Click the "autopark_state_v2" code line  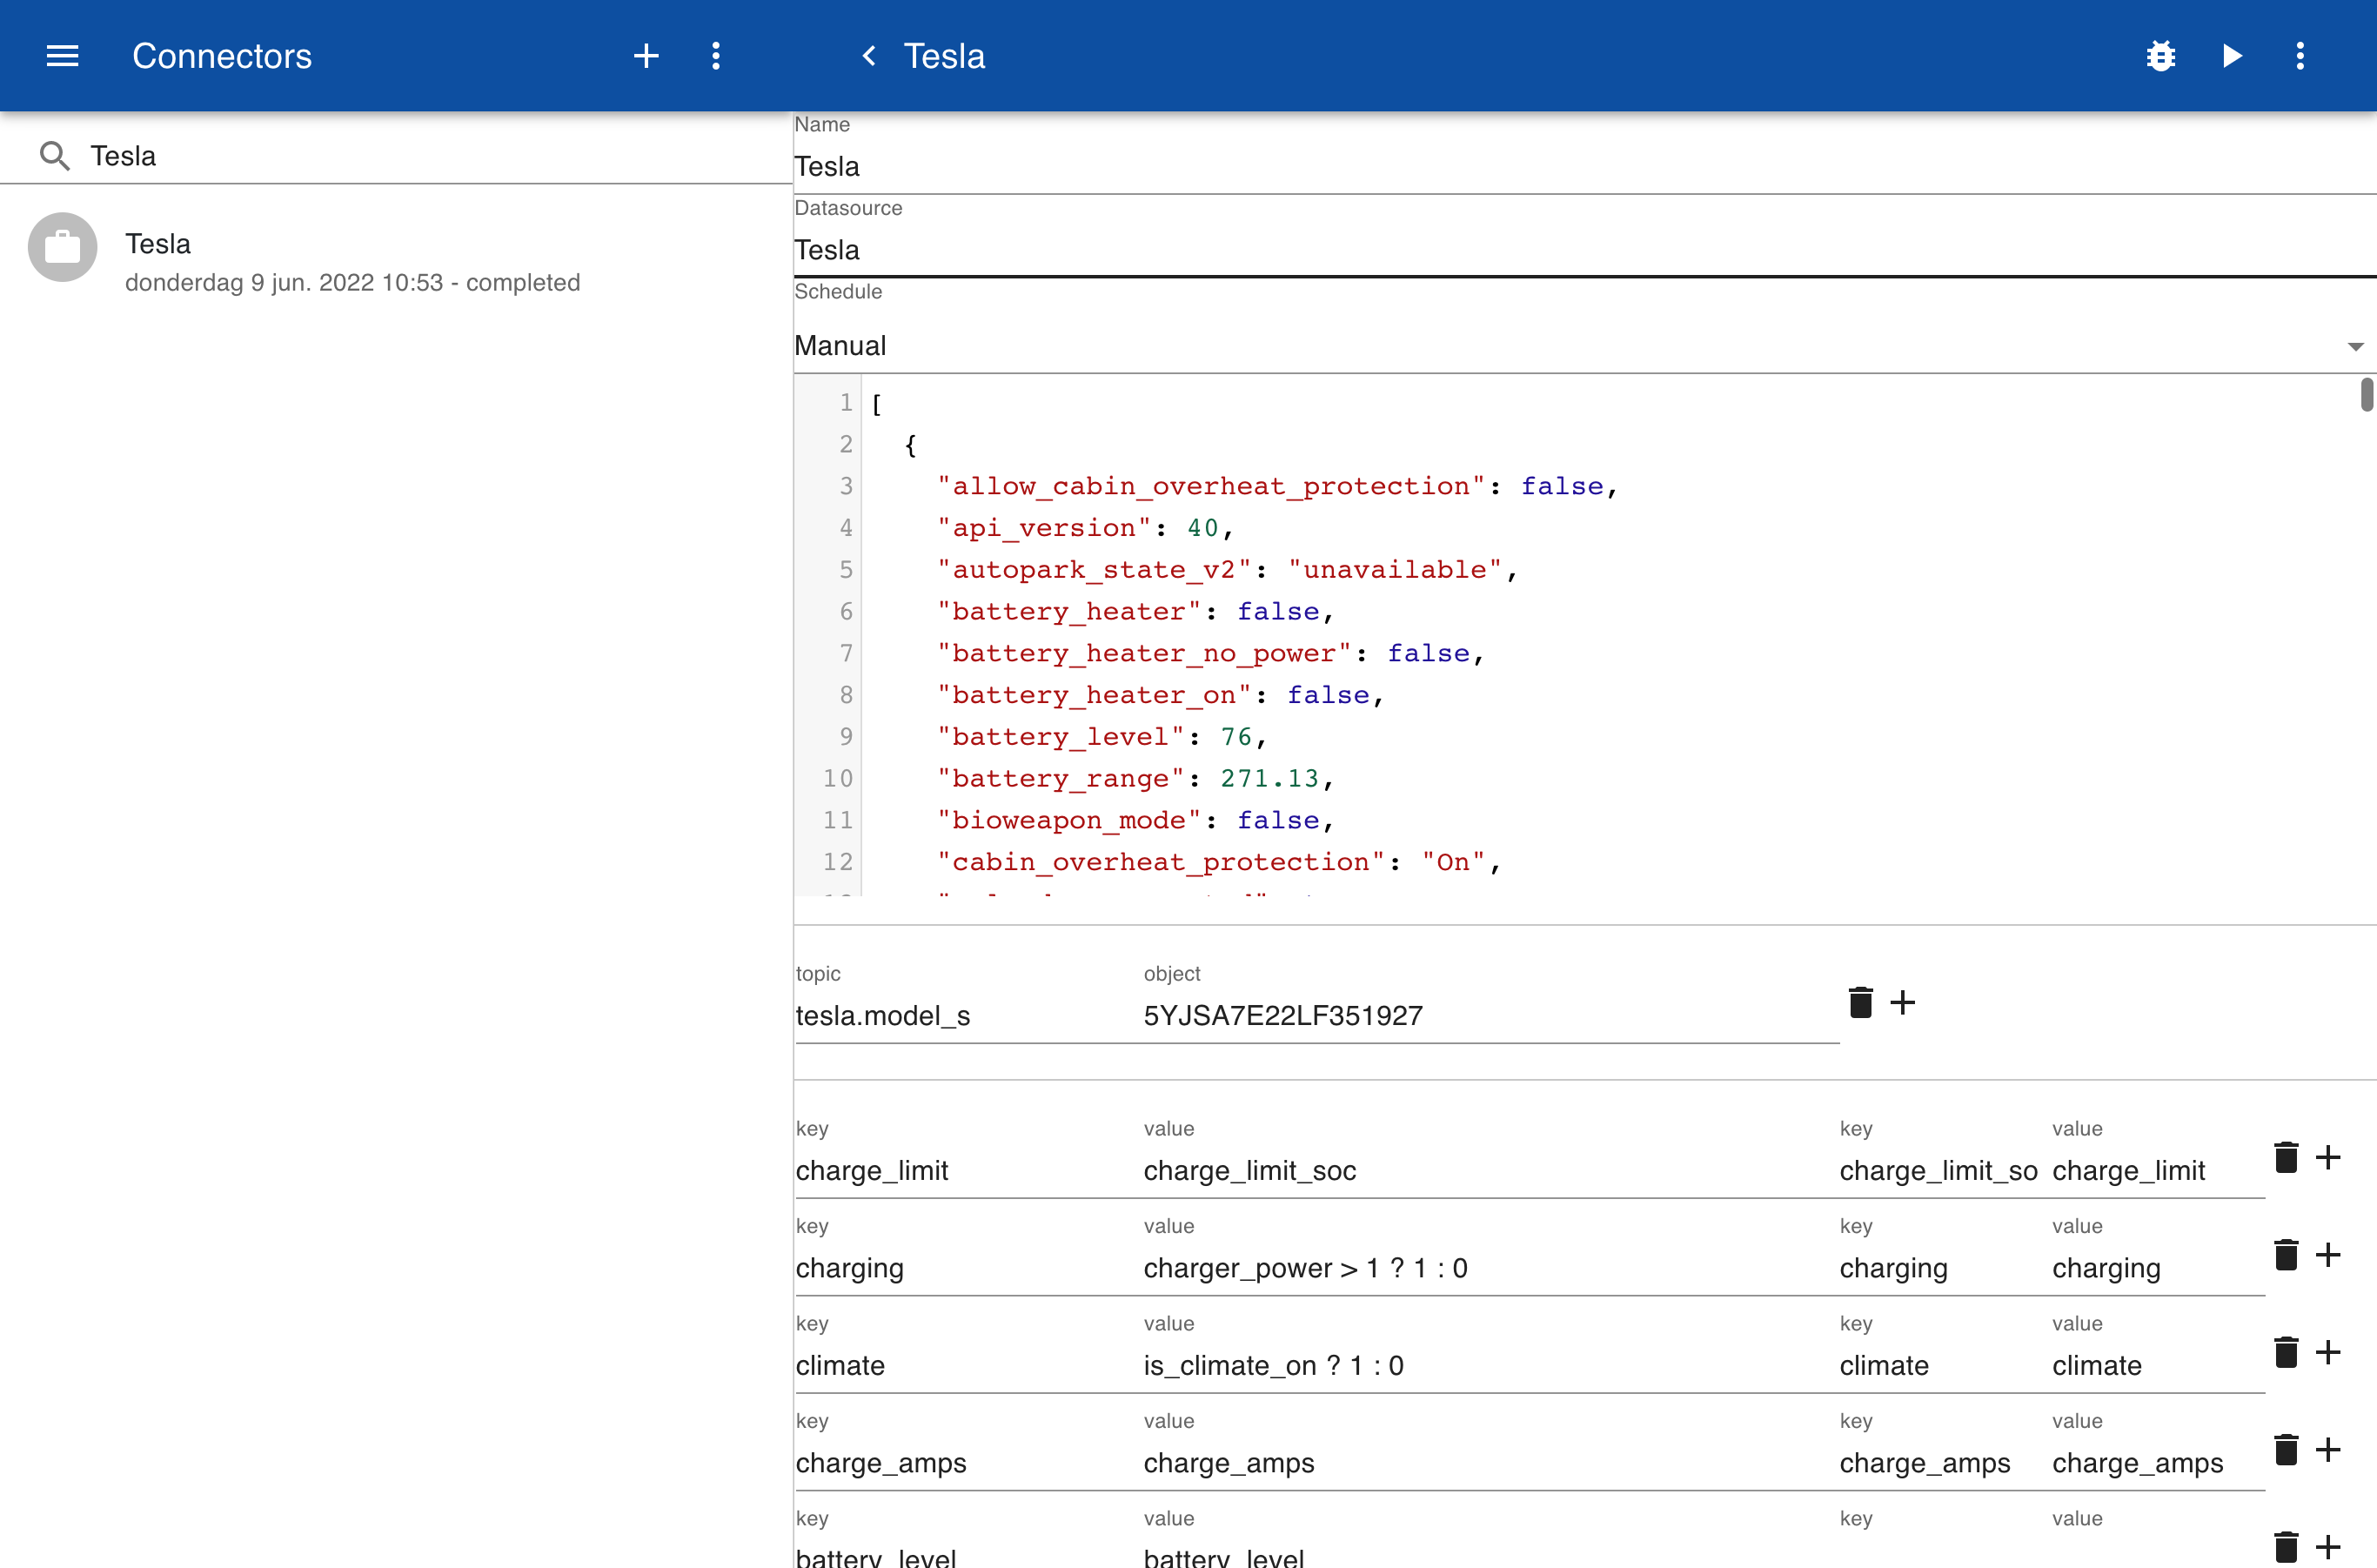(x=1227, y=570)
